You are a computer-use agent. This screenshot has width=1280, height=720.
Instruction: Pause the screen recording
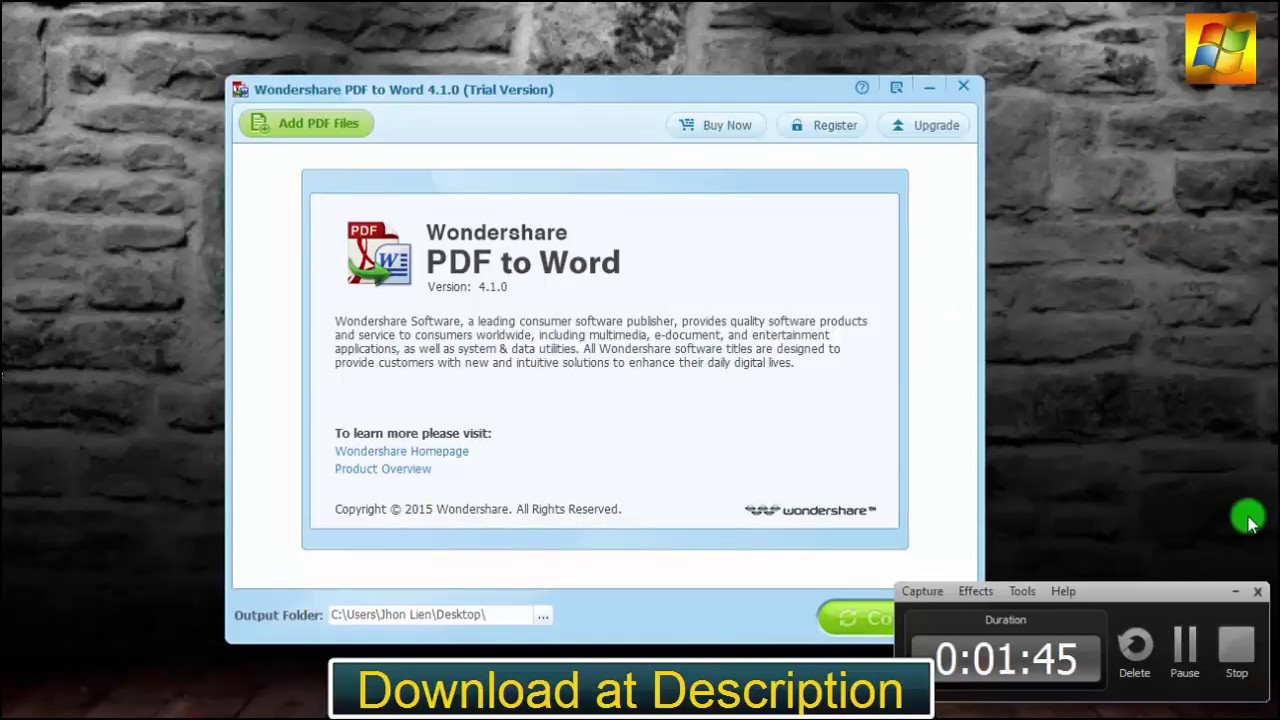(x=1185, y=653)
